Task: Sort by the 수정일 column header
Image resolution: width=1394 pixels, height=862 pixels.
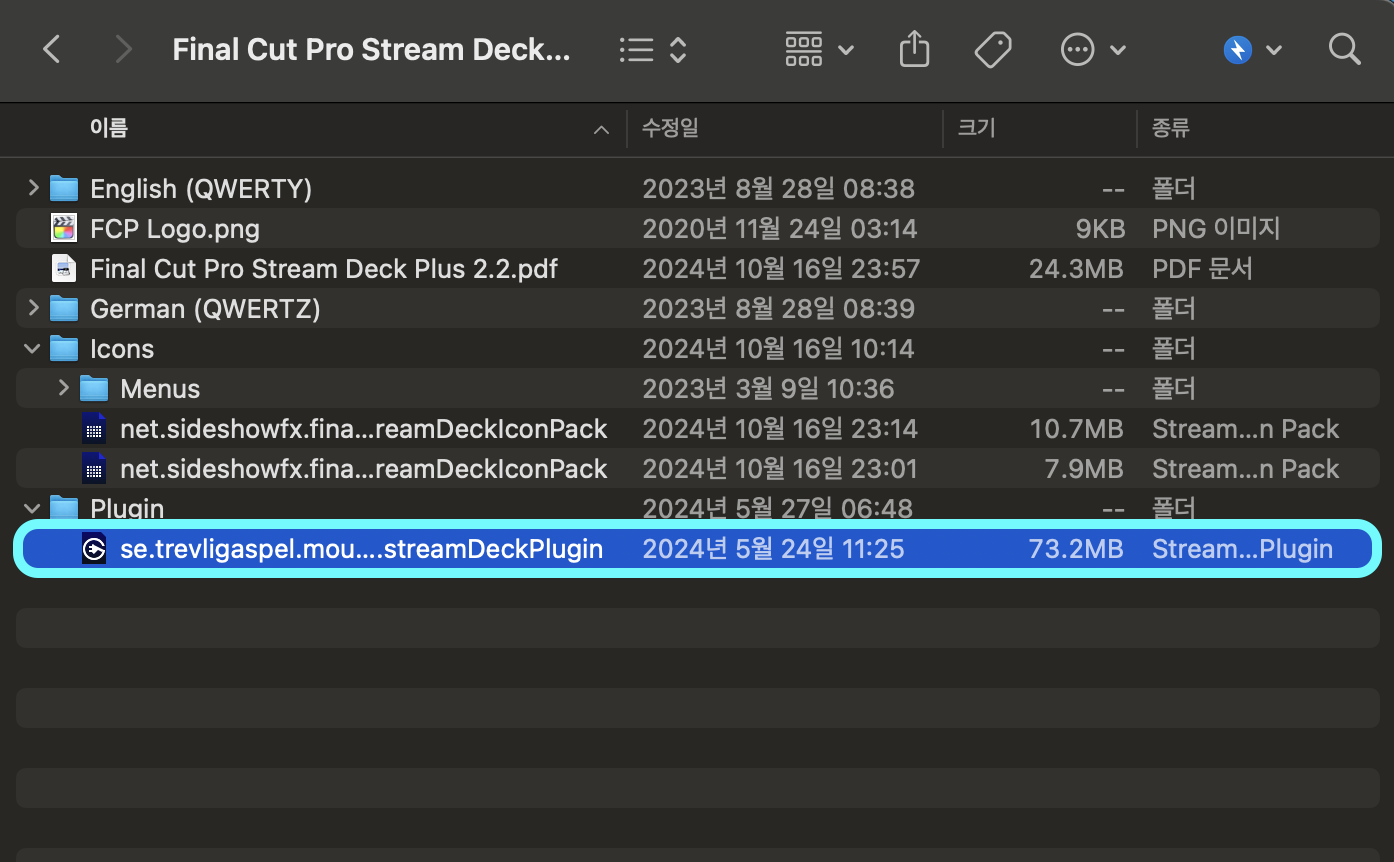Action: [670, 128]
